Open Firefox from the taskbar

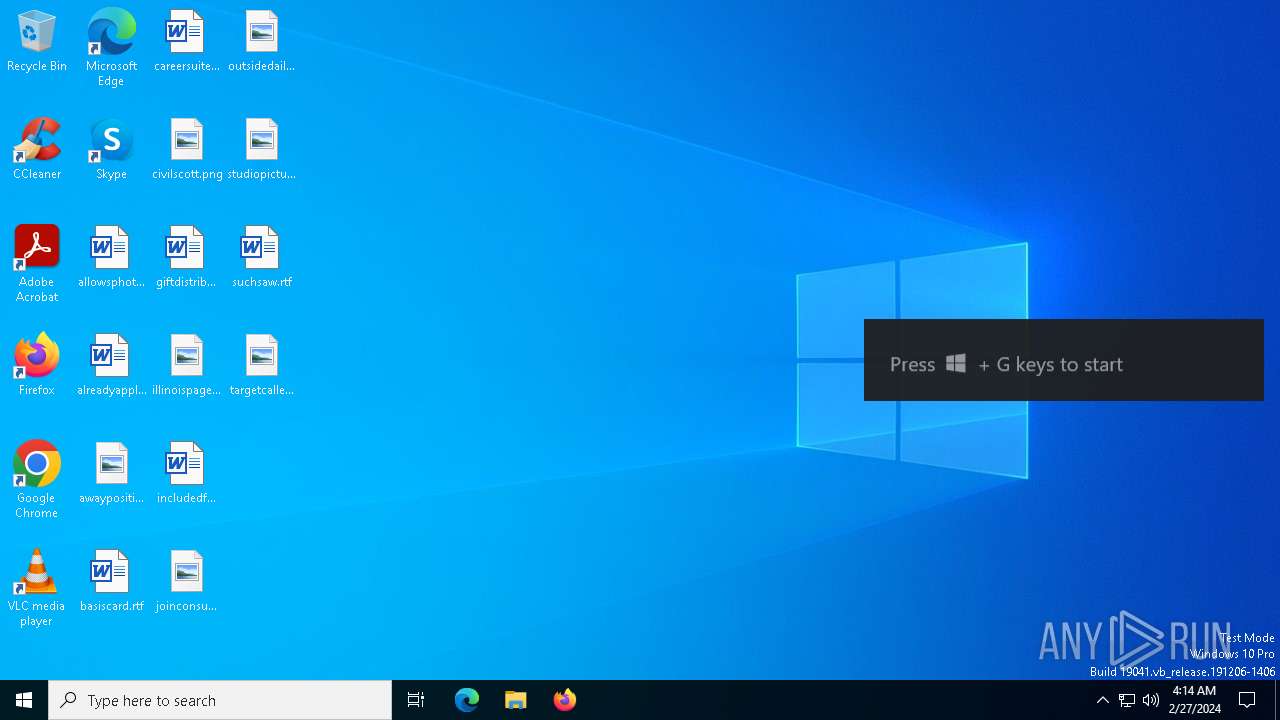565,700
